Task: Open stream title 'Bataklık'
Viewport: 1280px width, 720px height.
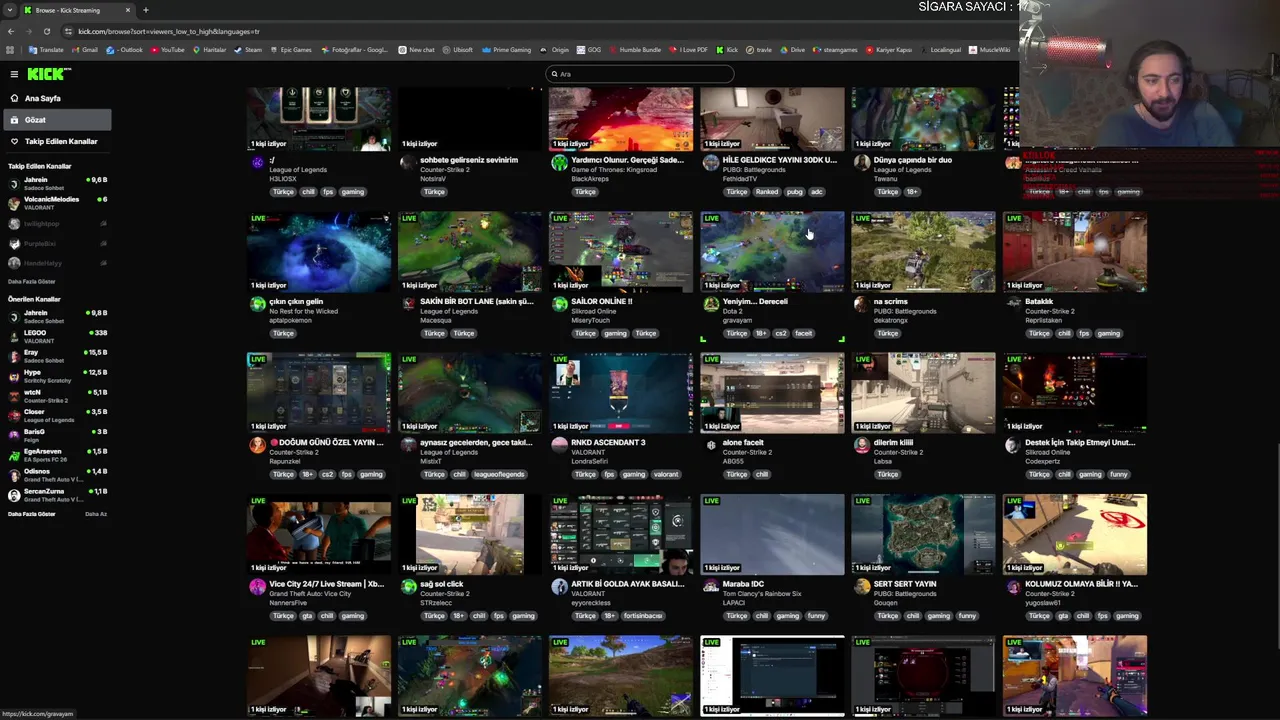Action: click(1039, 301)
